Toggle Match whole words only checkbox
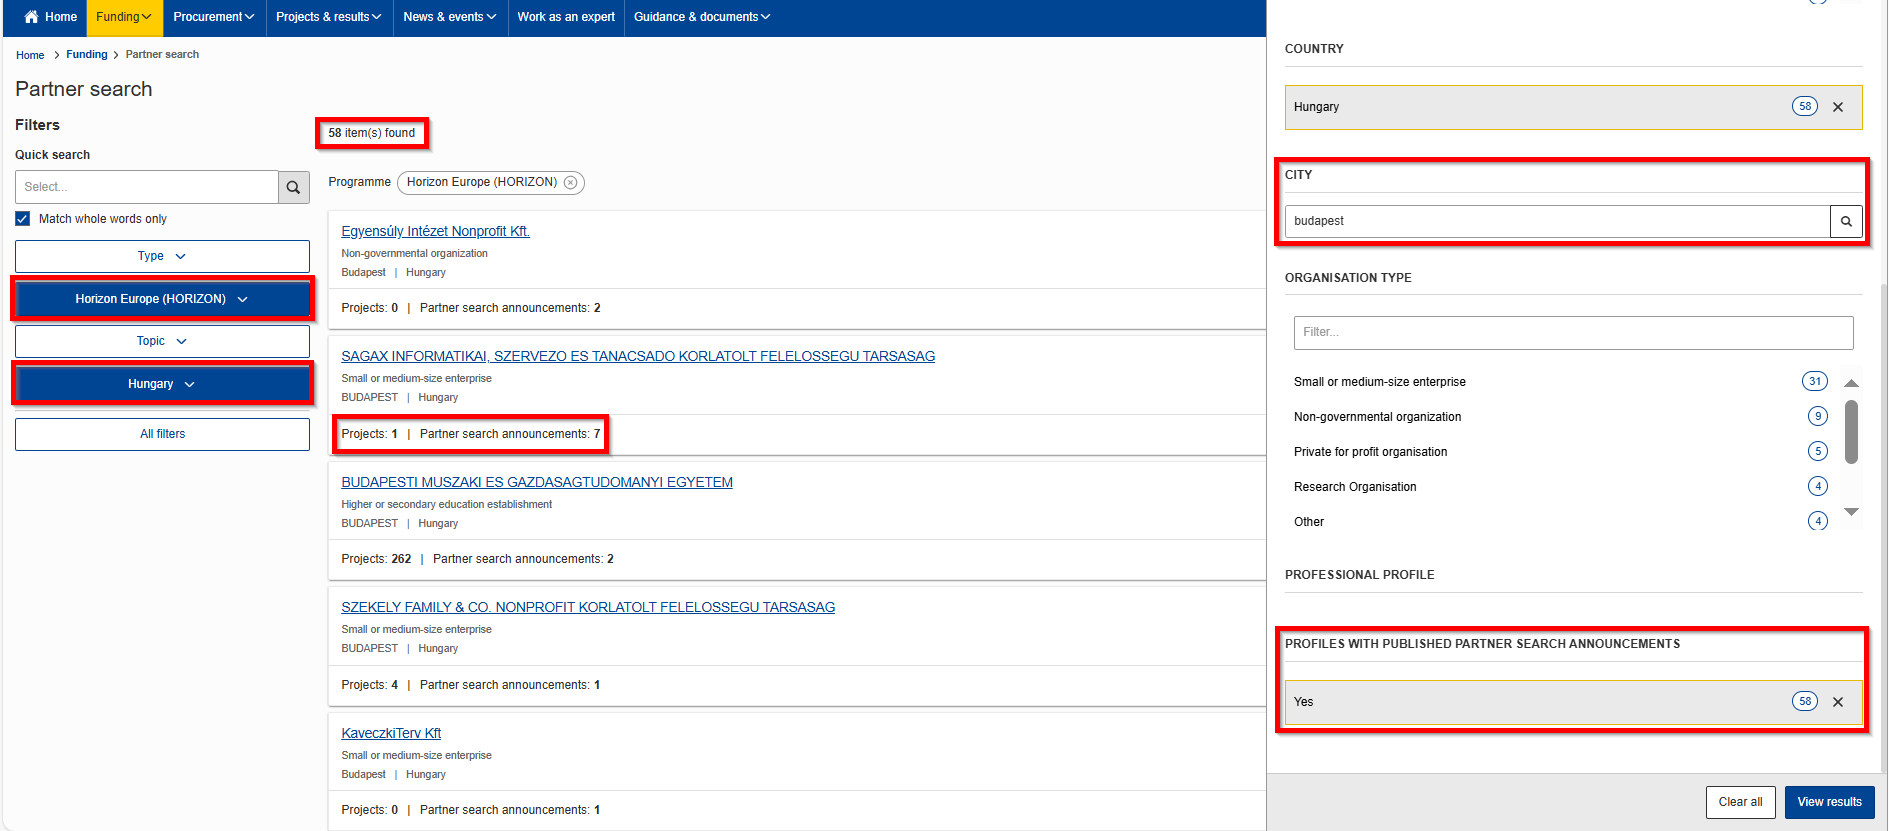 coord(23,219)
